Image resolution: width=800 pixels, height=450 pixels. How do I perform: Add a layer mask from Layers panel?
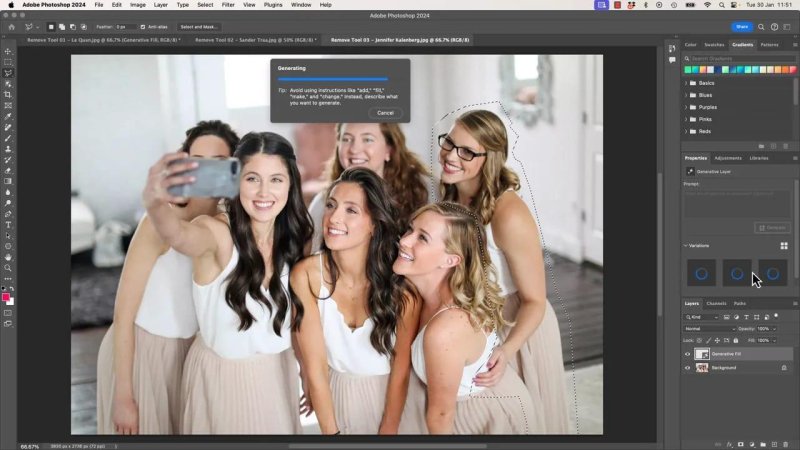click(740, 445)
